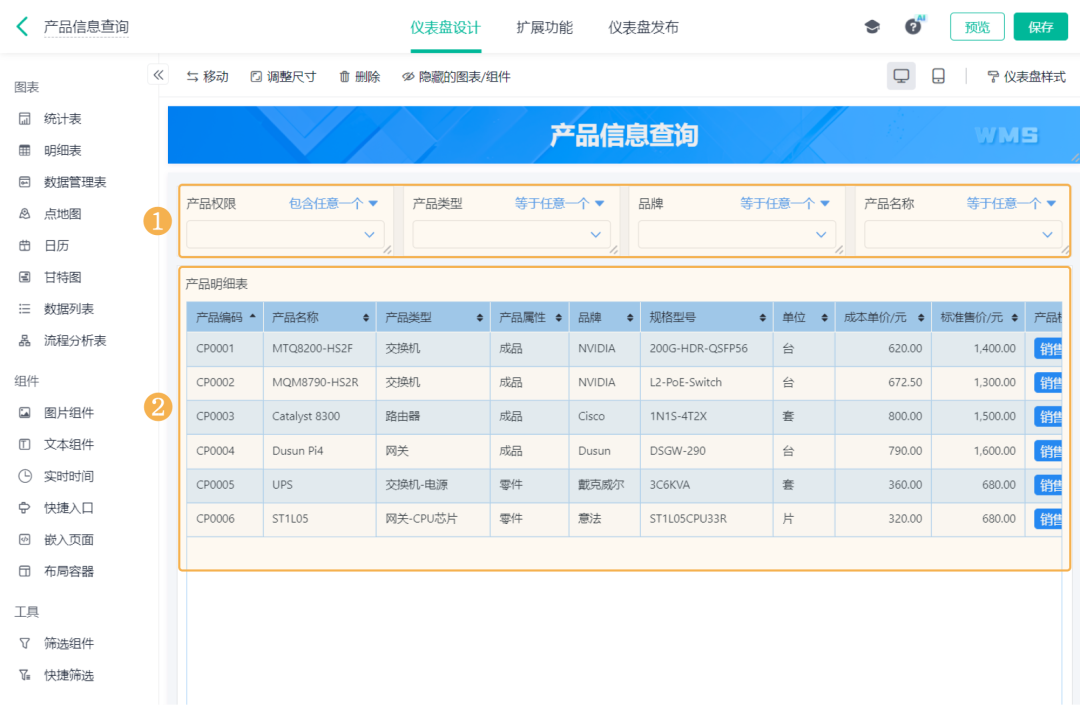
Task: Select the 产品明细表 title
Action: (x=216, y=284)
